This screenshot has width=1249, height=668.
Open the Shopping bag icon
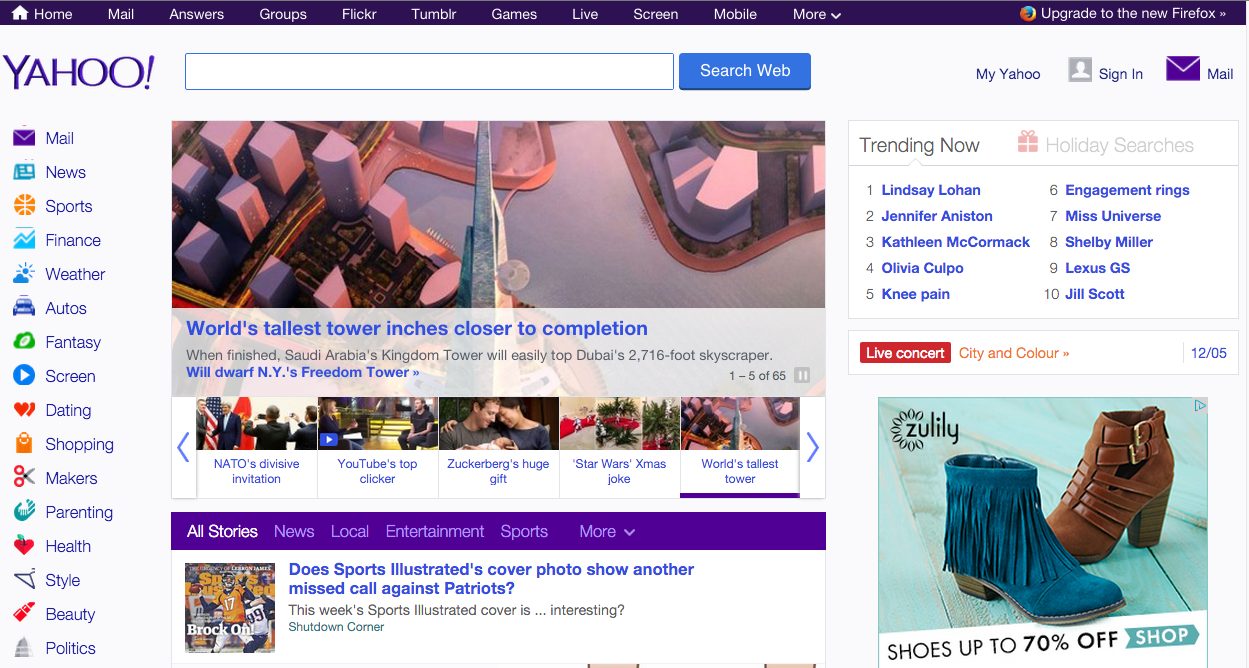24,444
